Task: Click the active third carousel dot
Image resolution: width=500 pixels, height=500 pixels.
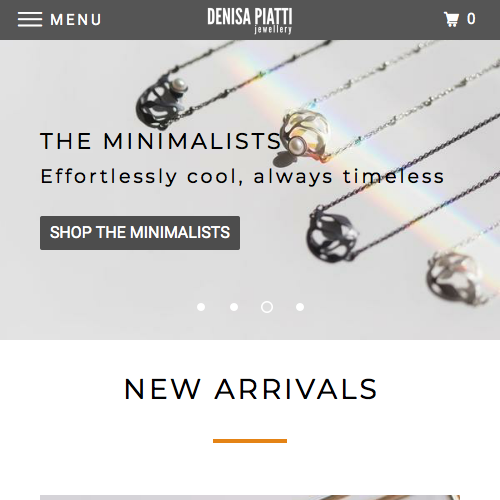Action: [267, 307]
